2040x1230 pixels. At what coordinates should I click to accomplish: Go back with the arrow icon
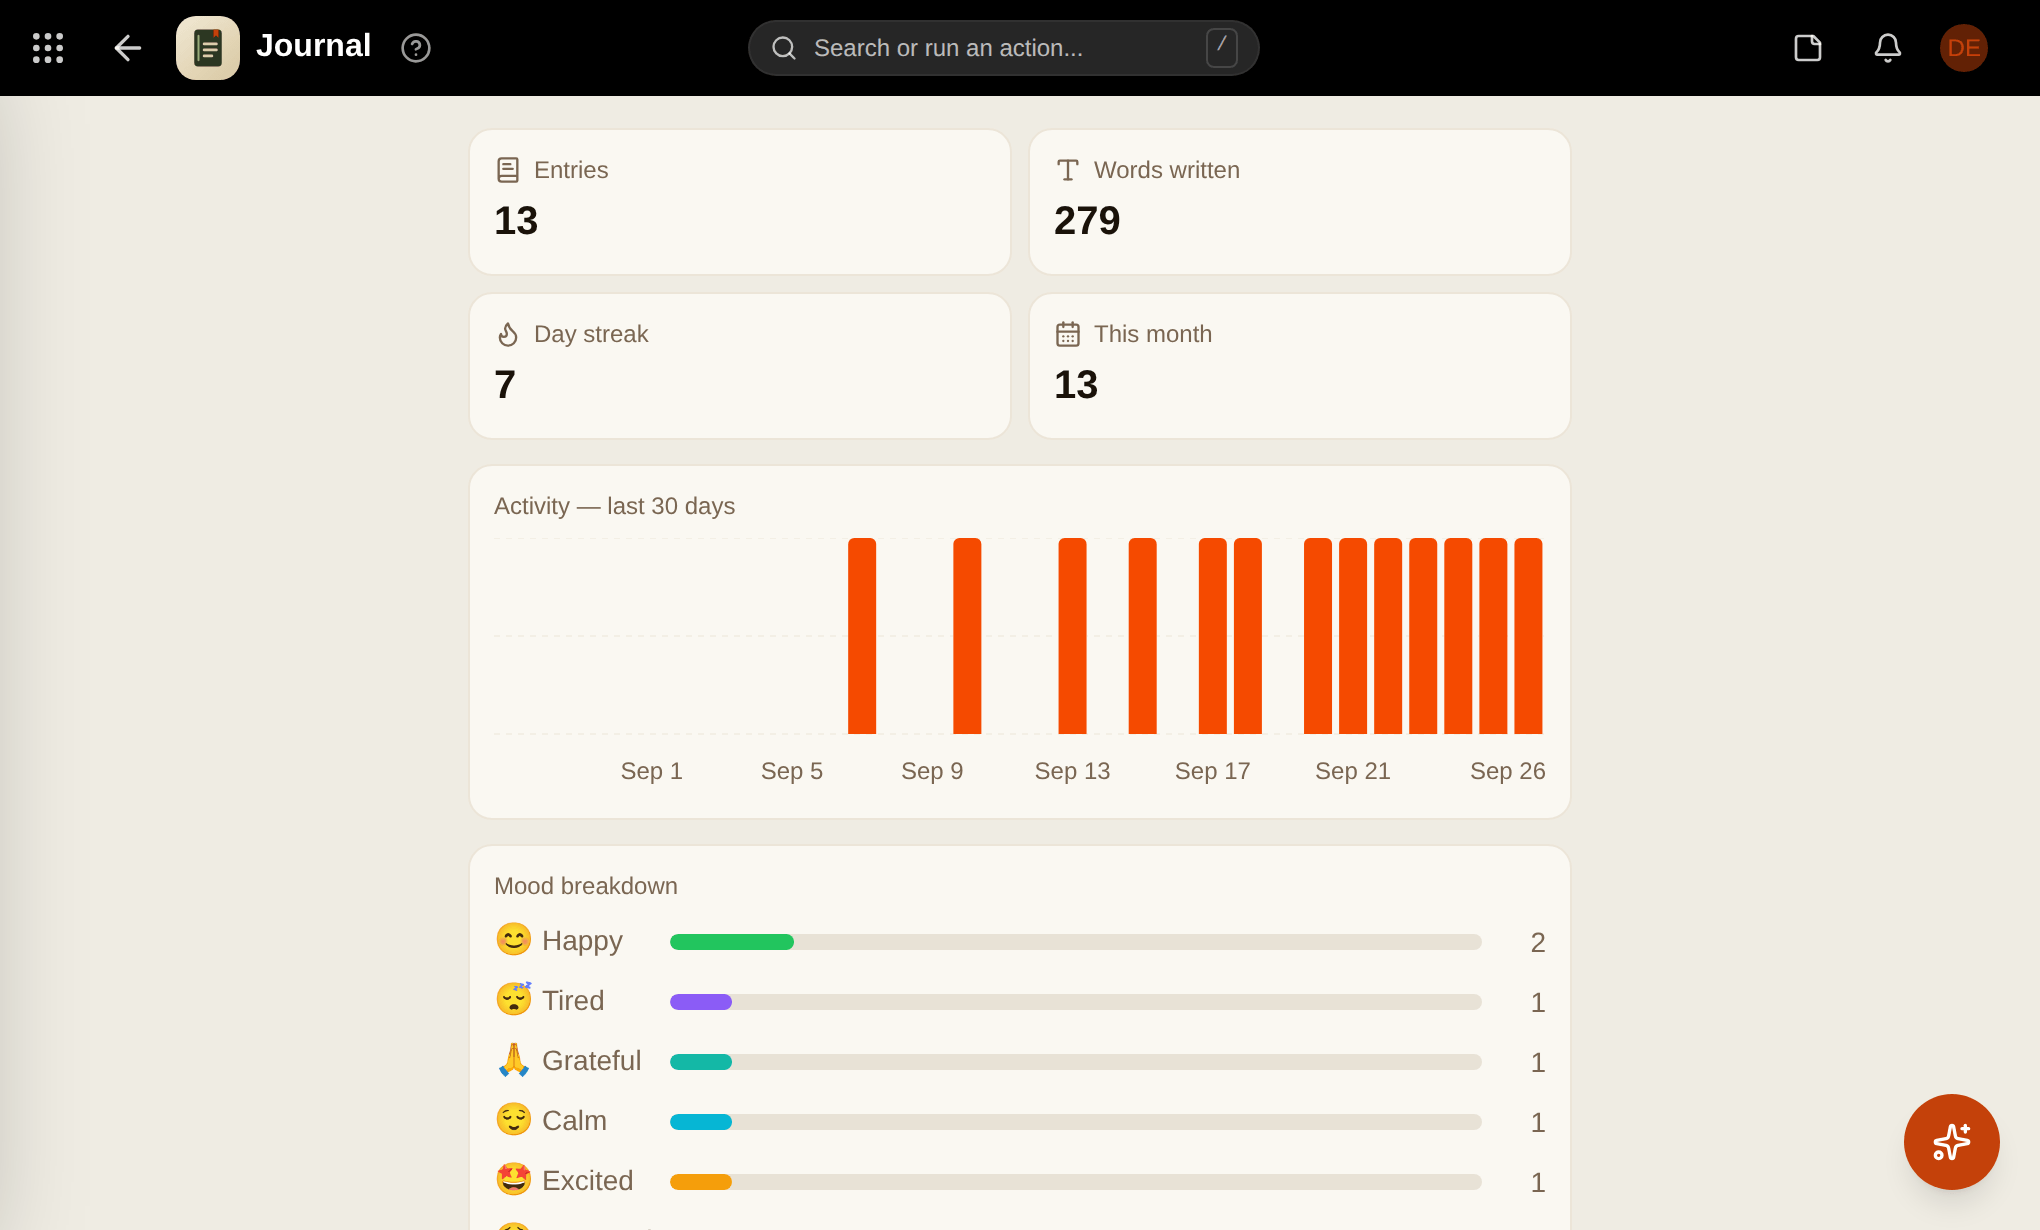[127, 48]
